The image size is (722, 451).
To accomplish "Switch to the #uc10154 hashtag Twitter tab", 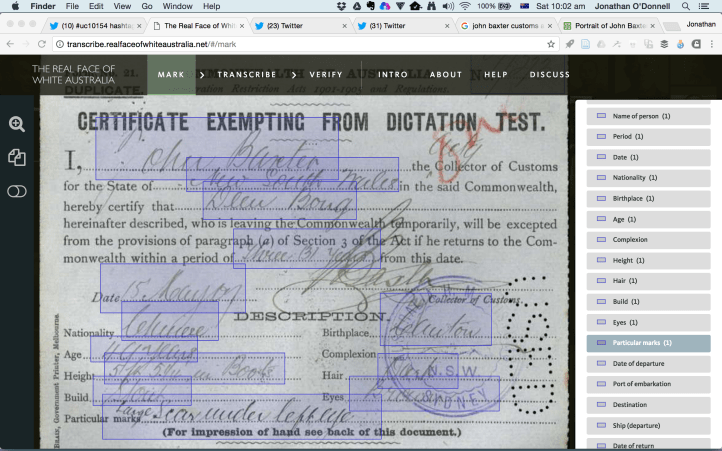I will [x=96, y=26].
